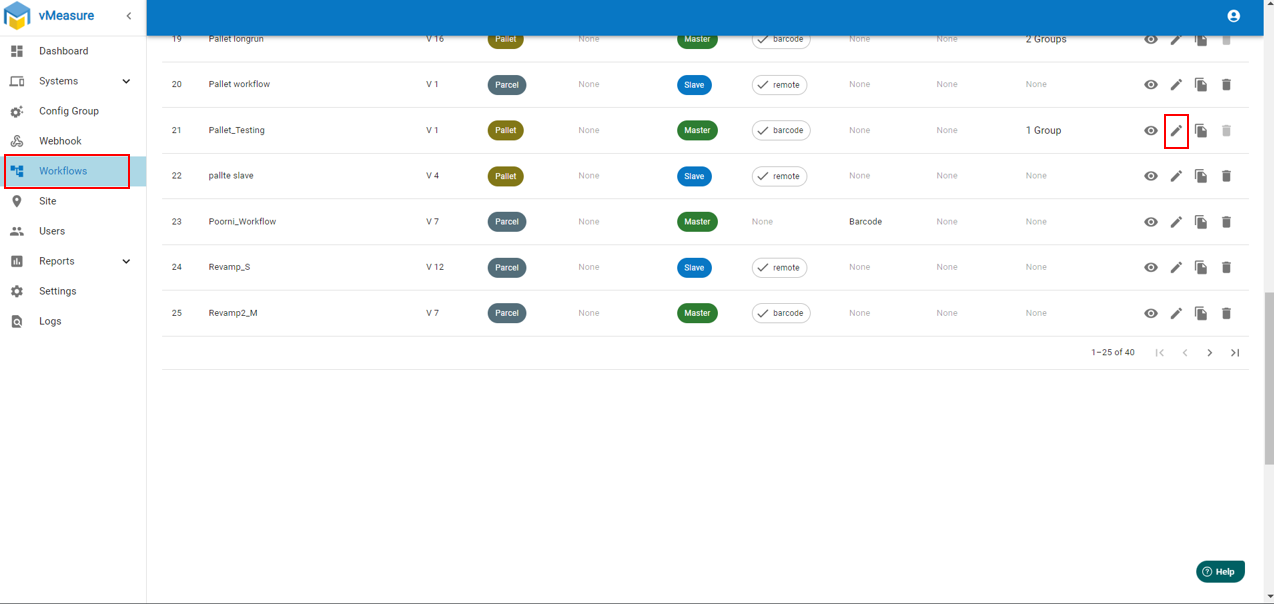Image resolution: width=1274 pixels, height=604 pixels.
Task: Delete the pallte slave workflow
Action: 1226,176
